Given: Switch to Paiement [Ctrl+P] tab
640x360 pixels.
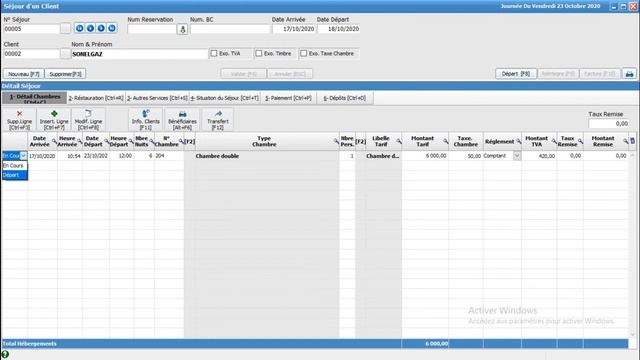Looking at the screenshot, I should pos(288,98).
